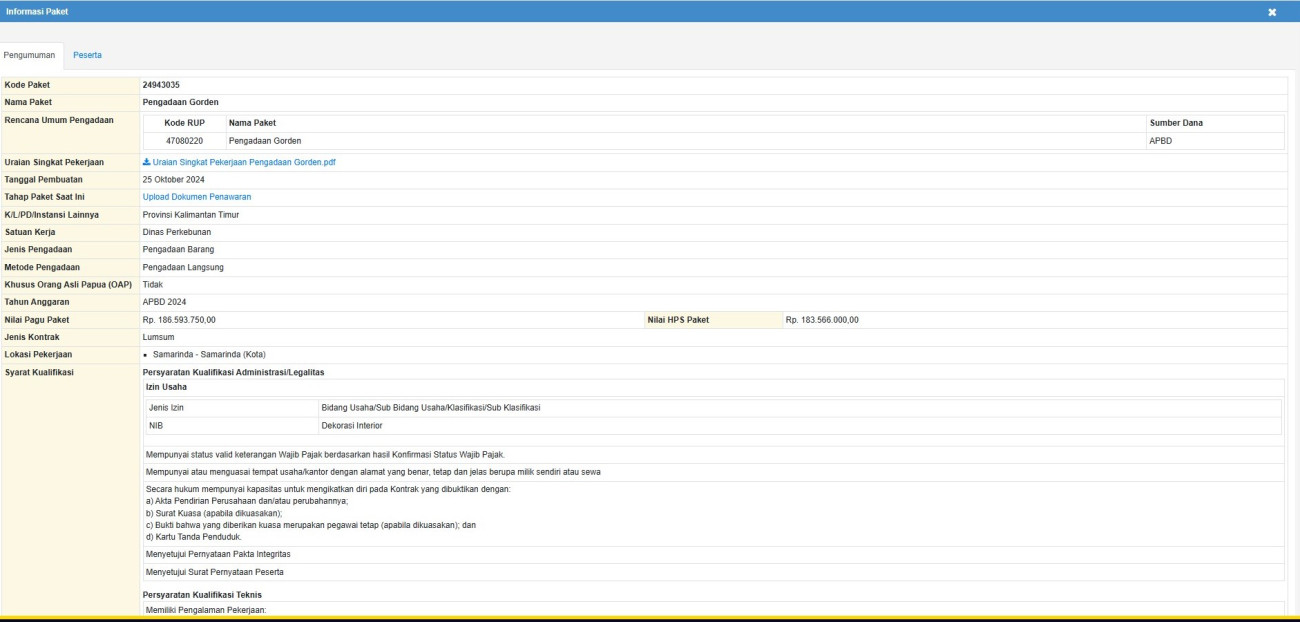Click the Nilai Pagu Paket amount
This screenshot has height=622, width=1300.
179,320
